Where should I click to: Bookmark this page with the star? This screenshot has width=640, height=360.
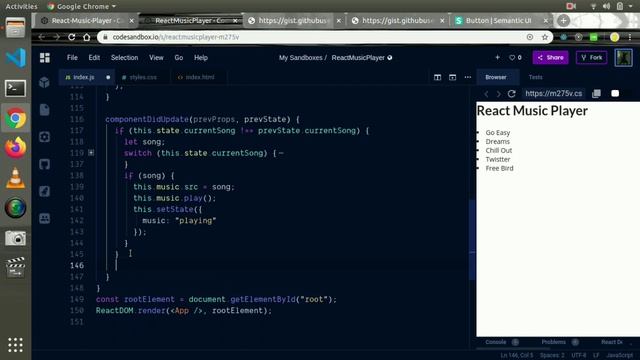(545, 37)
